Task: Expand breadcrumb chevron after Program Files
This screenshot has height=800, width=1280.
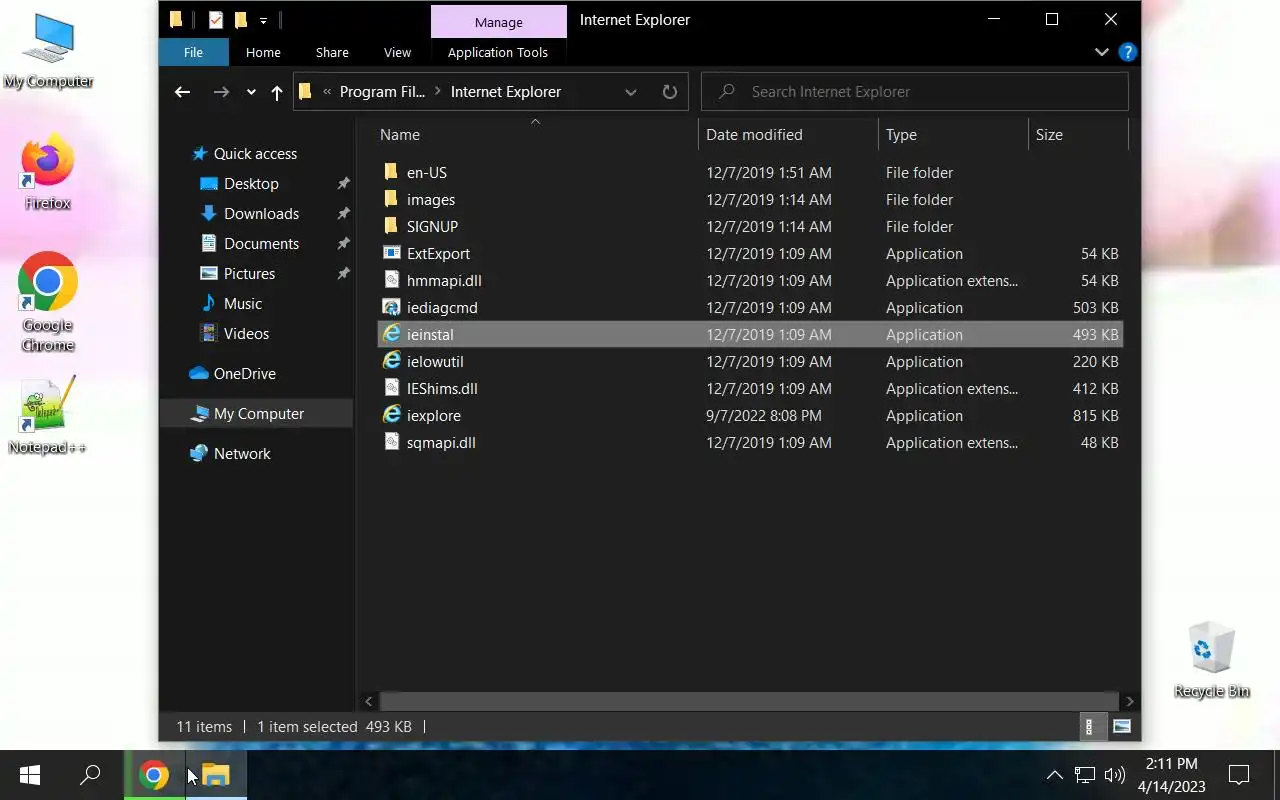Action: (438, 92)
